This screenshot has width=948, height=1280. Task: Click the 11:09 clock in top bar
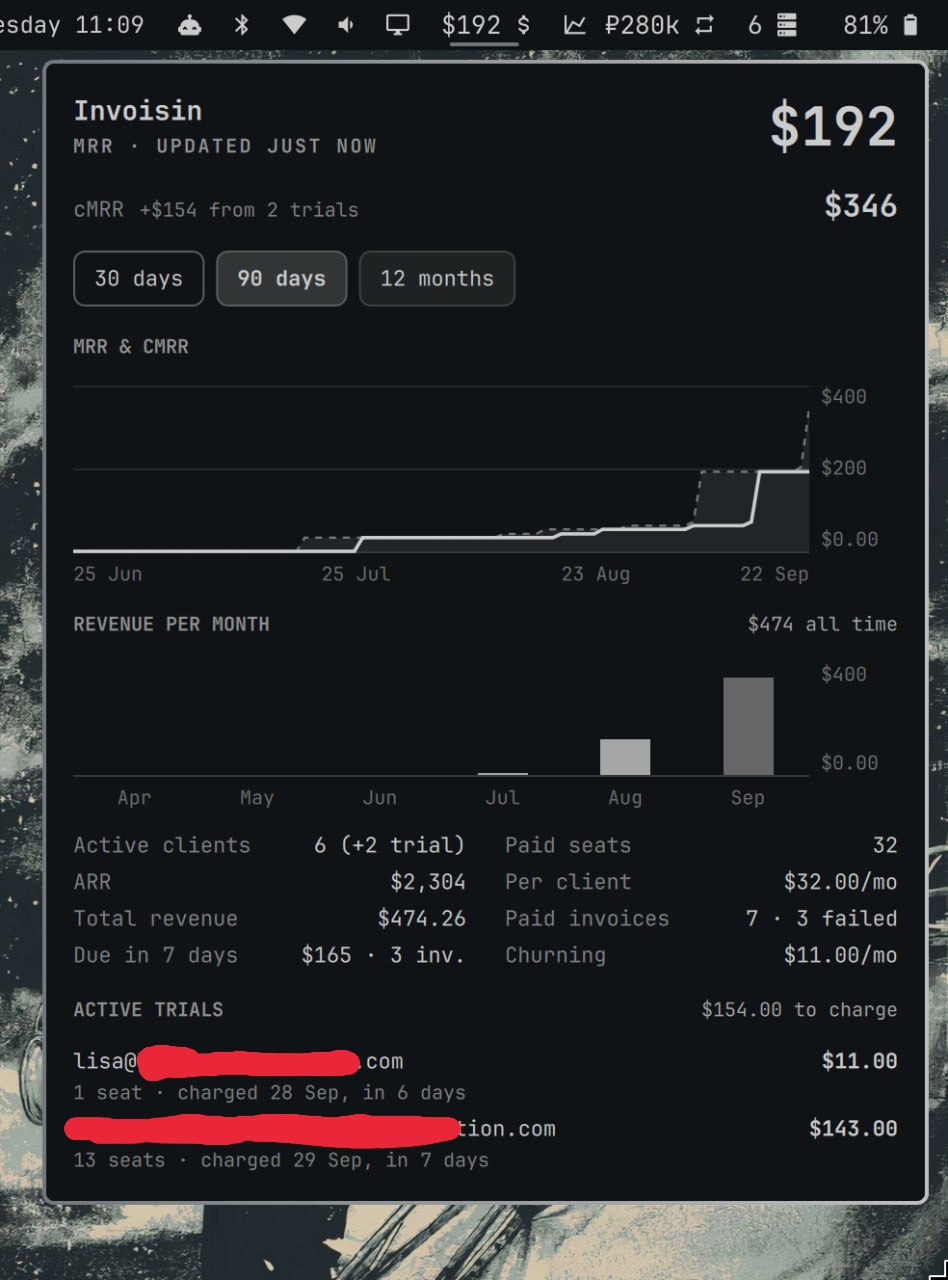pyautogui.click(x=109, y=25)
